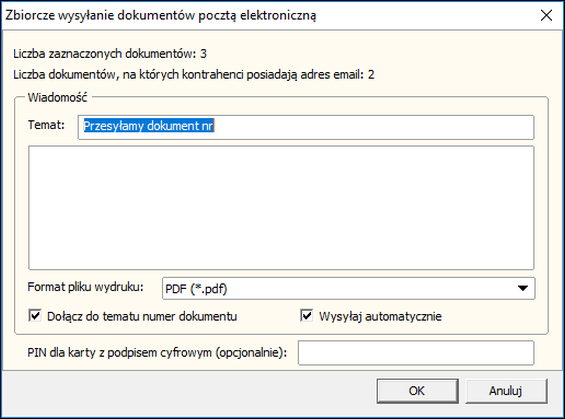Image resolution: width=565 pixels, height=419 pixels.
Task: Toggle the Dołącz do tematu numer dokumentu checkbox
Action: pyautogui.click(x=35, y=316)
